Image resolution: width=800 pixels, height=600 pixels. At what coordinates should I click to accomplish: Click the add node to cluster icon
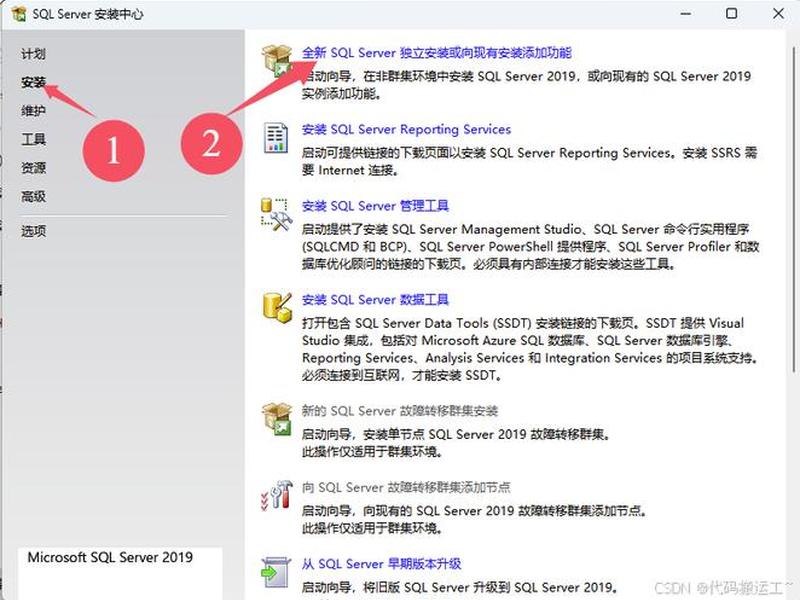[x=277, y=495]
